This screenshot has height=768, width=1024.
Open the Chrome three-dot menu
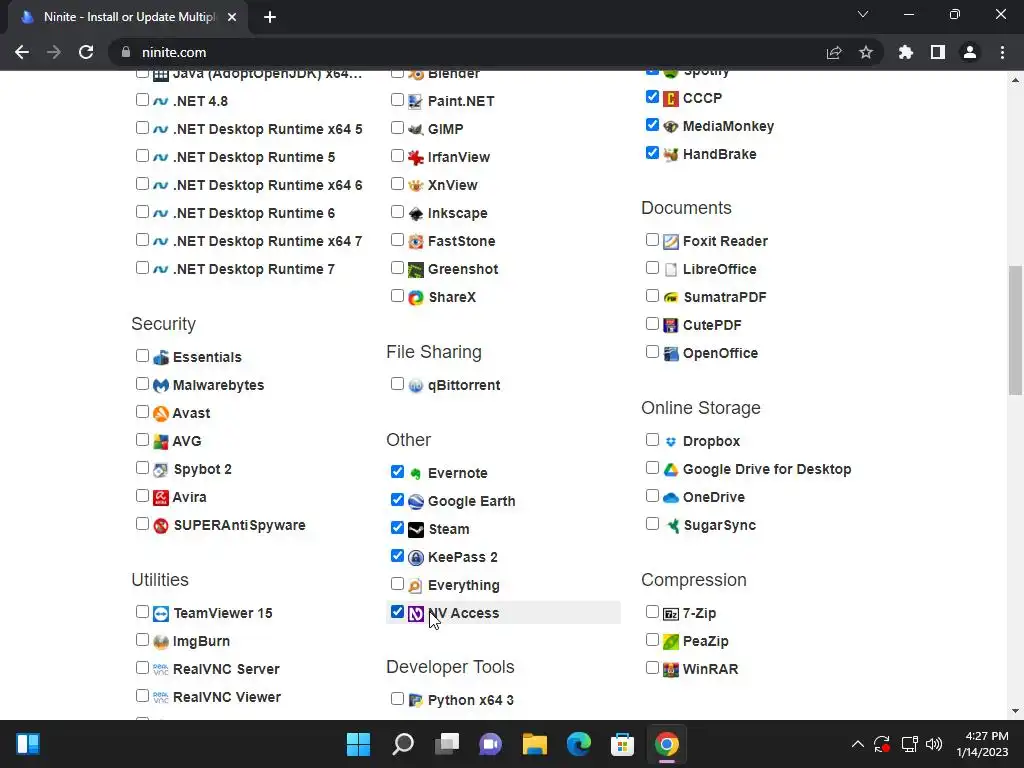[x=1002, y=52]
